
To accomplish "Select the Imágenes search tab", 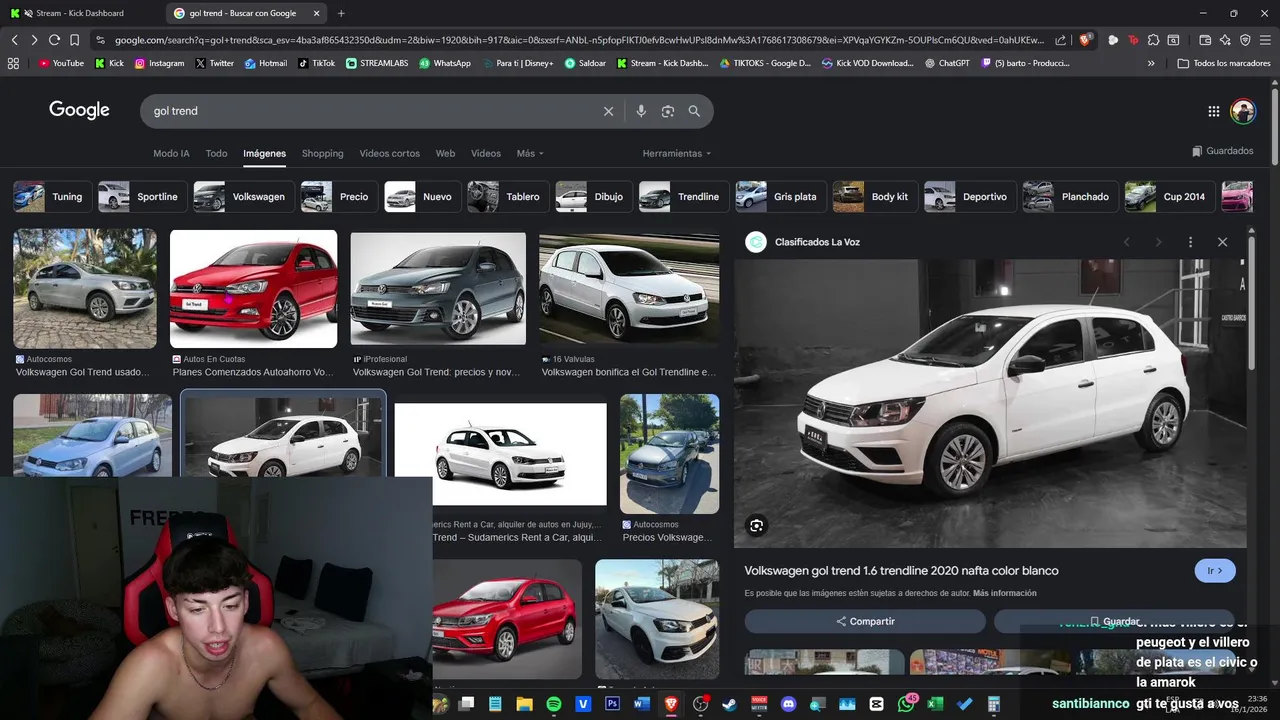I will coord(264,153).
